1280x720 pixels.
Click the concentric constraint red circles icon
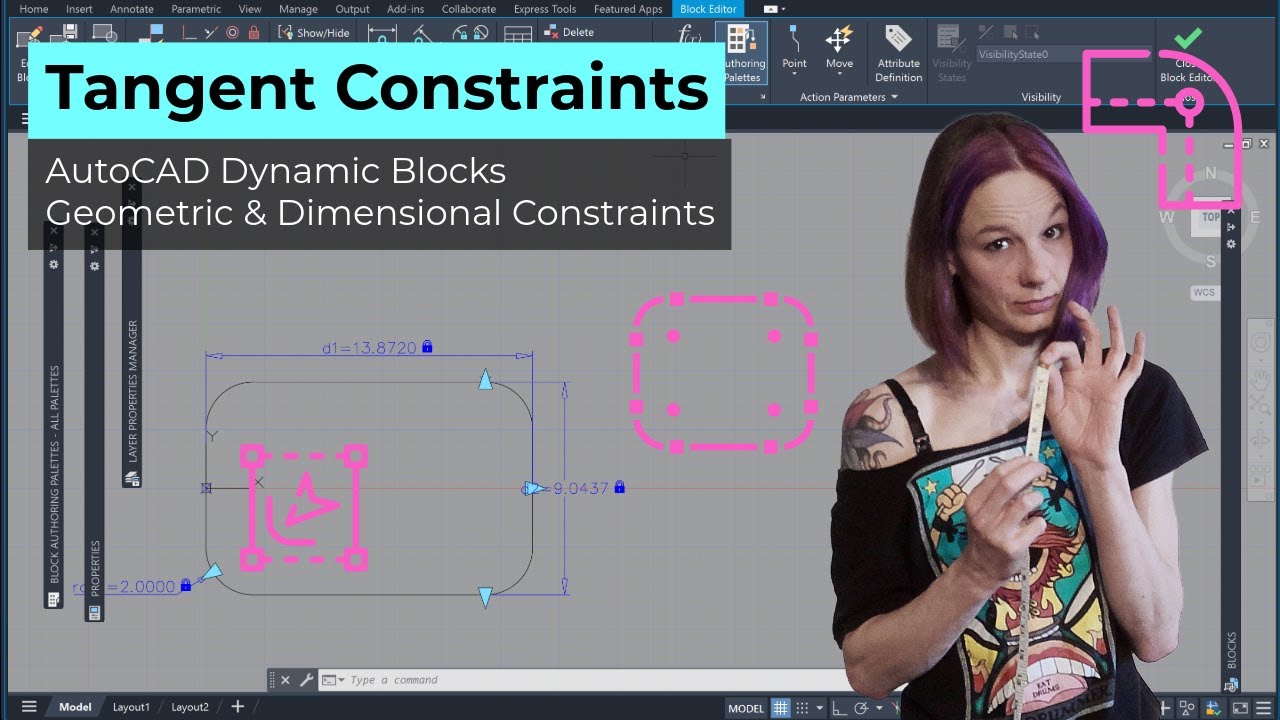coord(233,33)
